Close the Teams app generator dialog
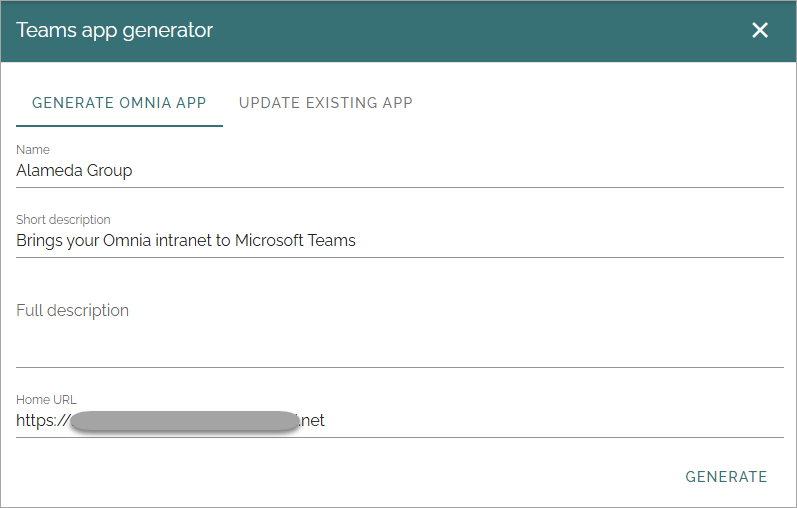Viewport: 797px width, 508px height. [x=760, y=30]
